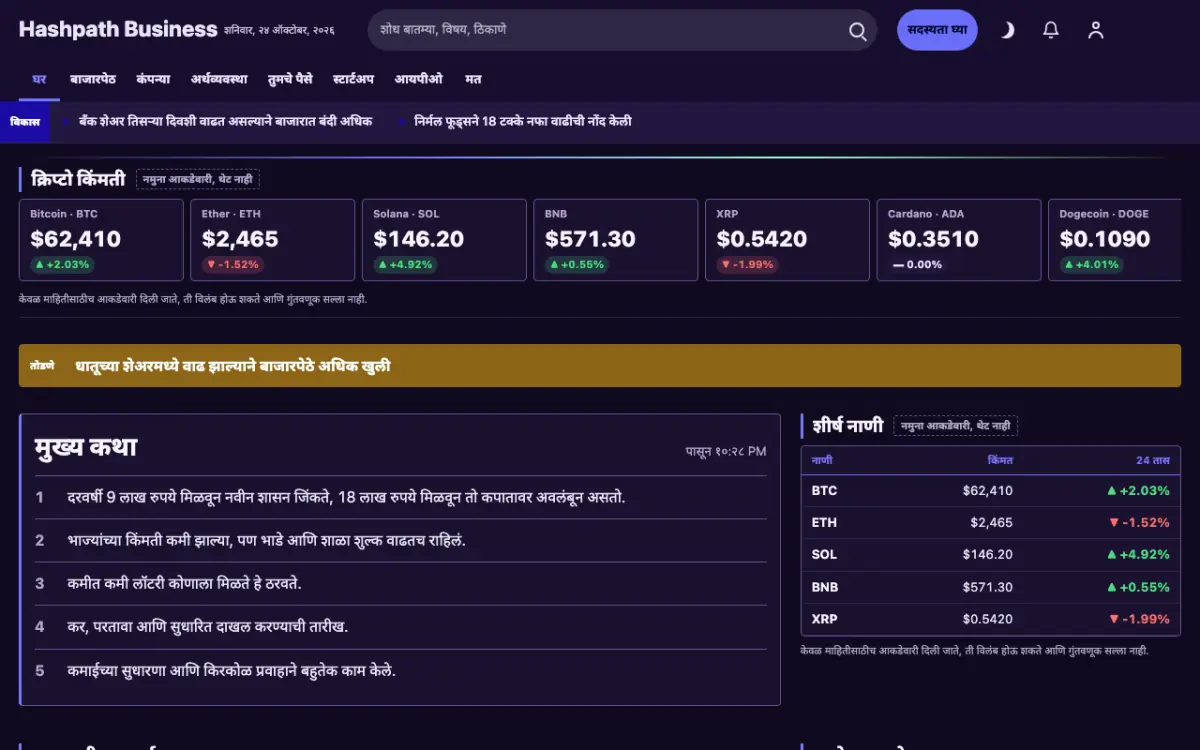The width and height of the screenshot is (1200, 750).
Task: Go to the बाजारपेठ tab
Action: tap(93, 79)
